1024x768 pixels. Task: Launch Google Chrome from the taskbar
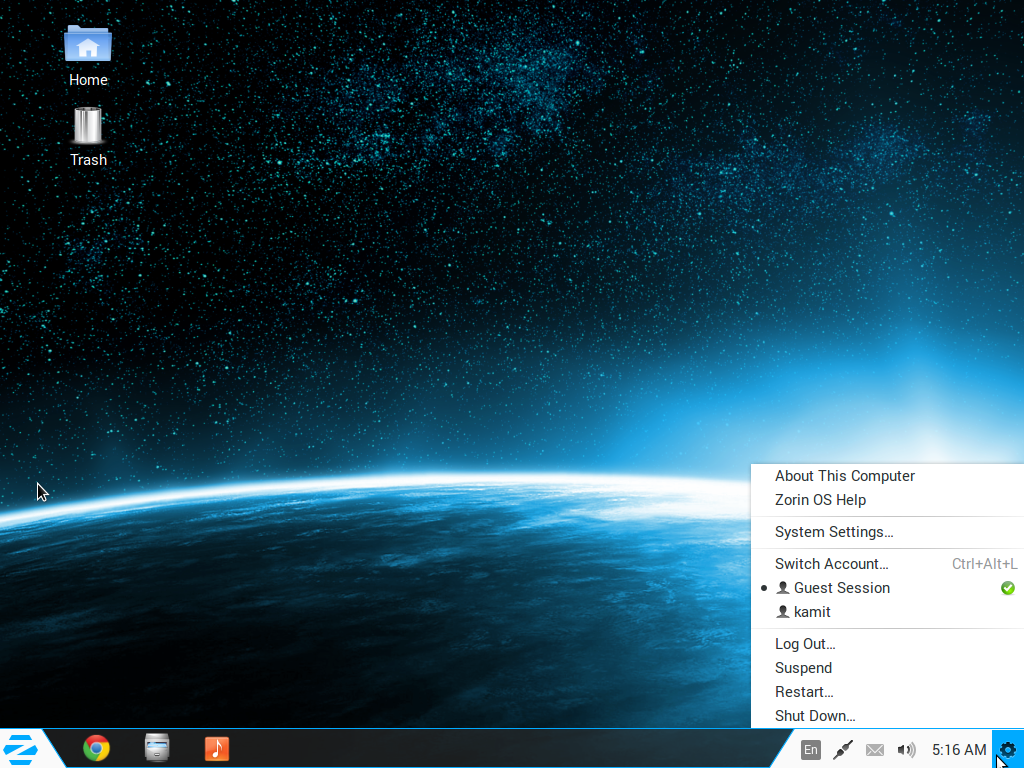(x=96, y=748)
